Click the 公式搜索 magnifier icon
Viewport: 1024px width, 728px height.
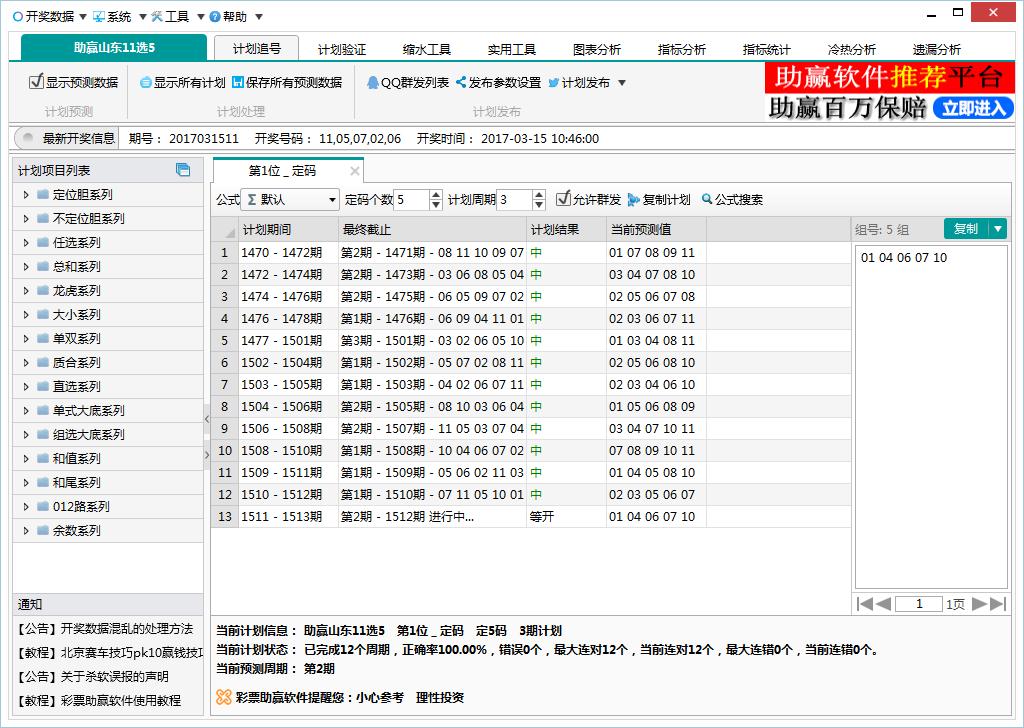(707, 200)
